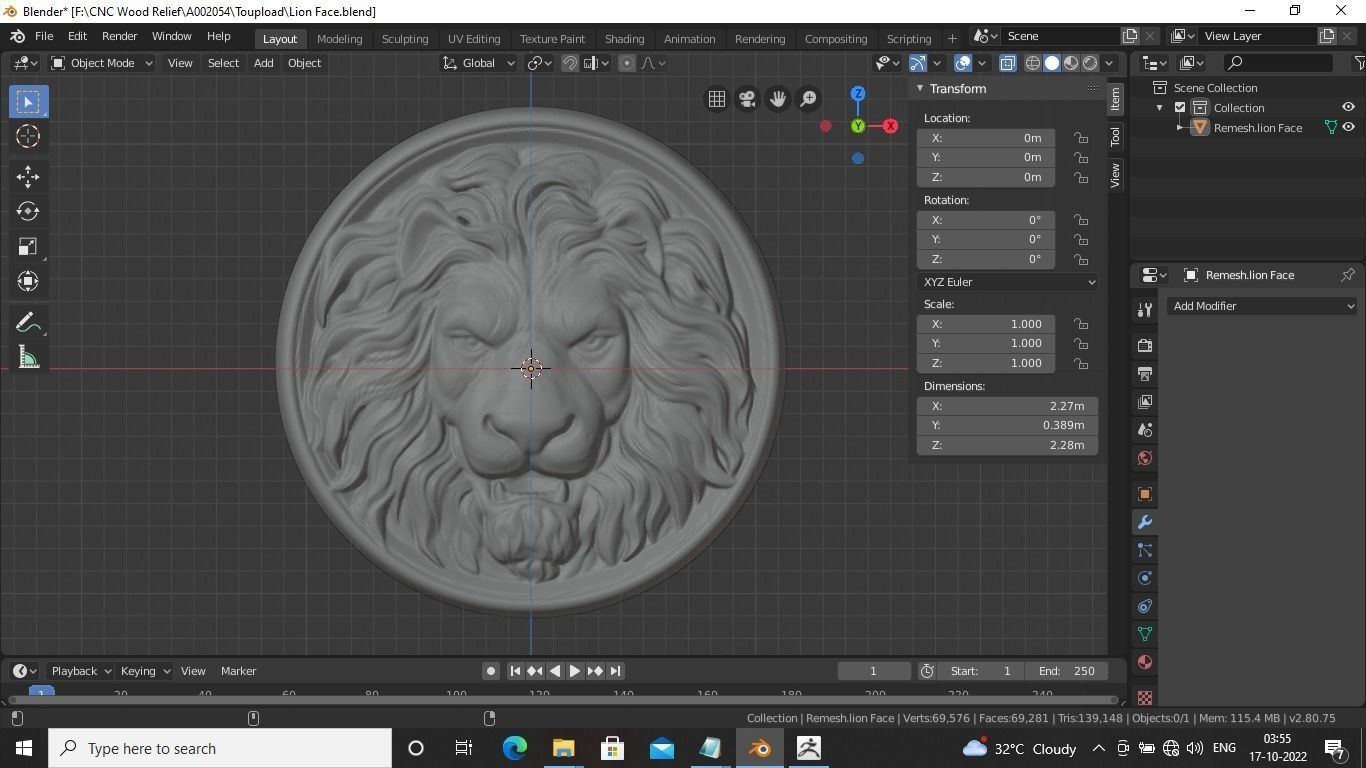Screen dimensions: 1366x768
Task: Open the World properties globe icon
Action: [1143, 457]
